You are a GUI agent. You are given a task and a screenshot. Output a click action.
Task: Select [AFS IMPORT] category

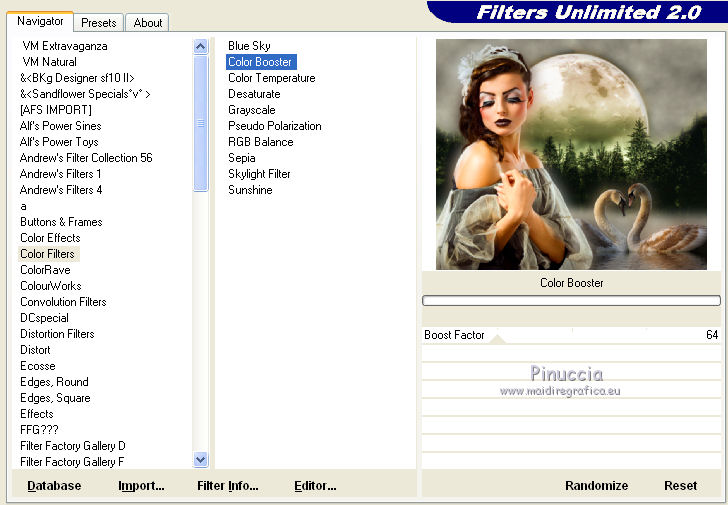click(56, 110)
